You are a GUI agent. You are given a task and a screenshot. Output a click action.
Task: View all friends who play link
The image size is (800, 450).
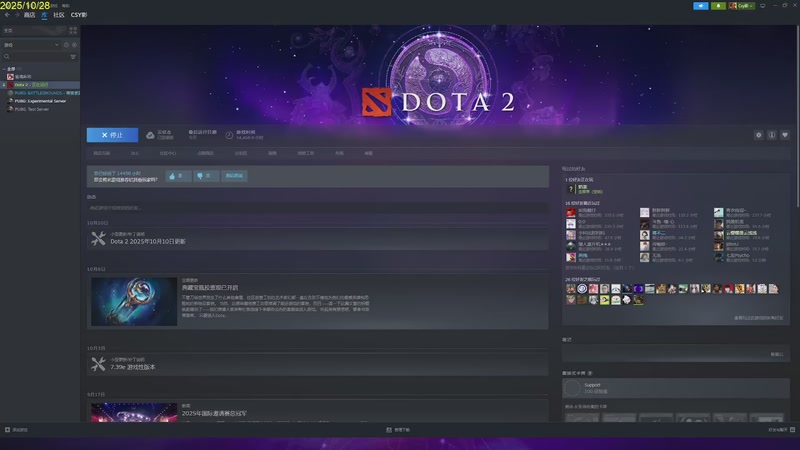point(758,318)
